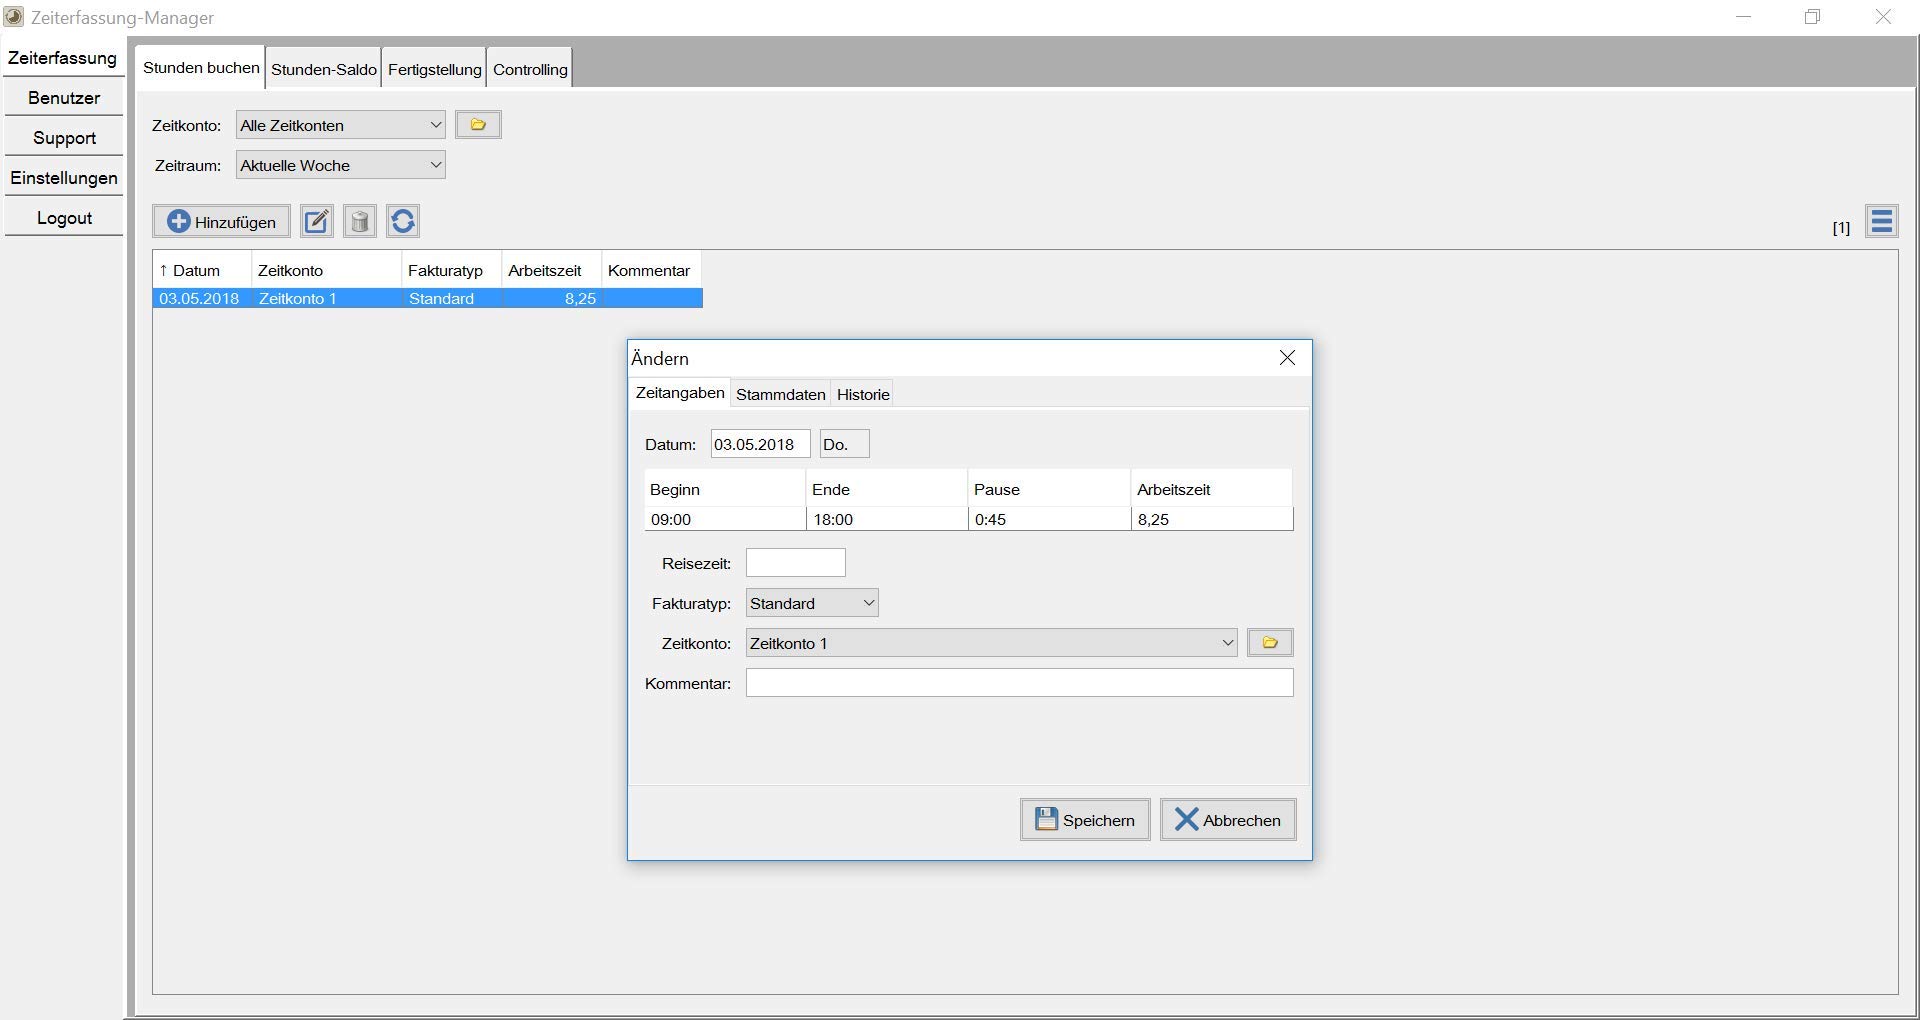This screenshot has width=1920, height=1020.
Task: Switch to the Stunden-Saldo tab
Action: [324, 69]
